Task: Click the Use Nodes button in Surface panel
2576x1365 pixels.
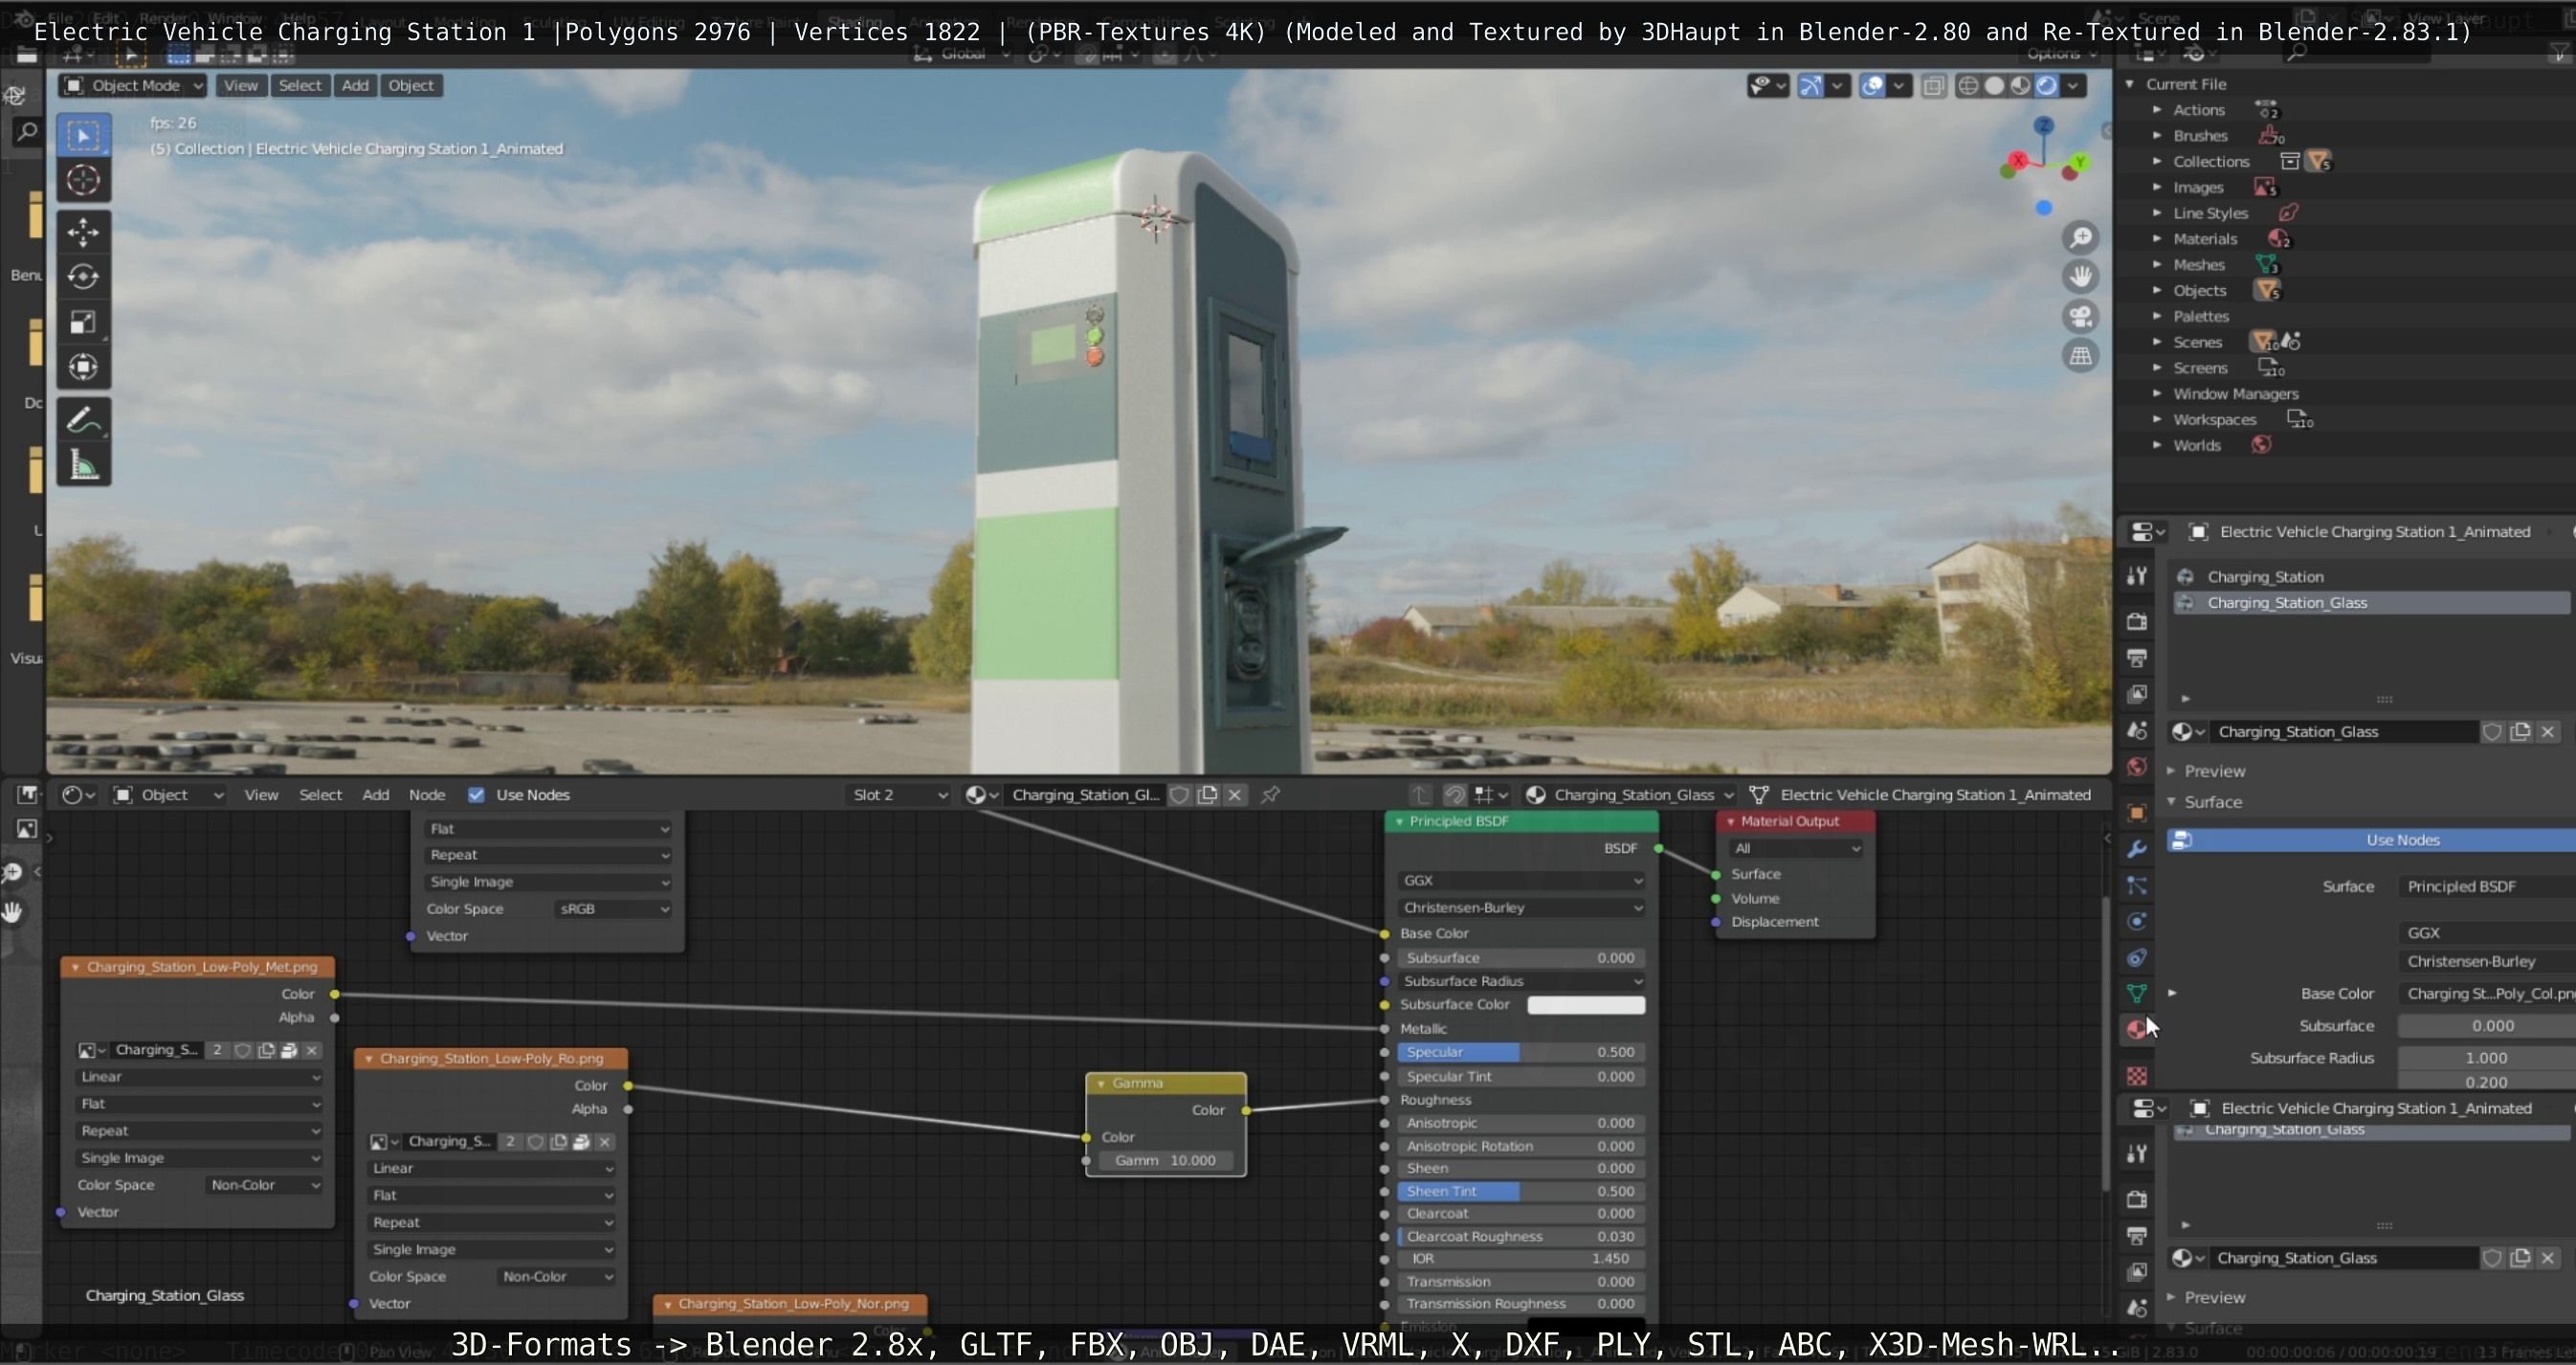Action: [2371, 840]
